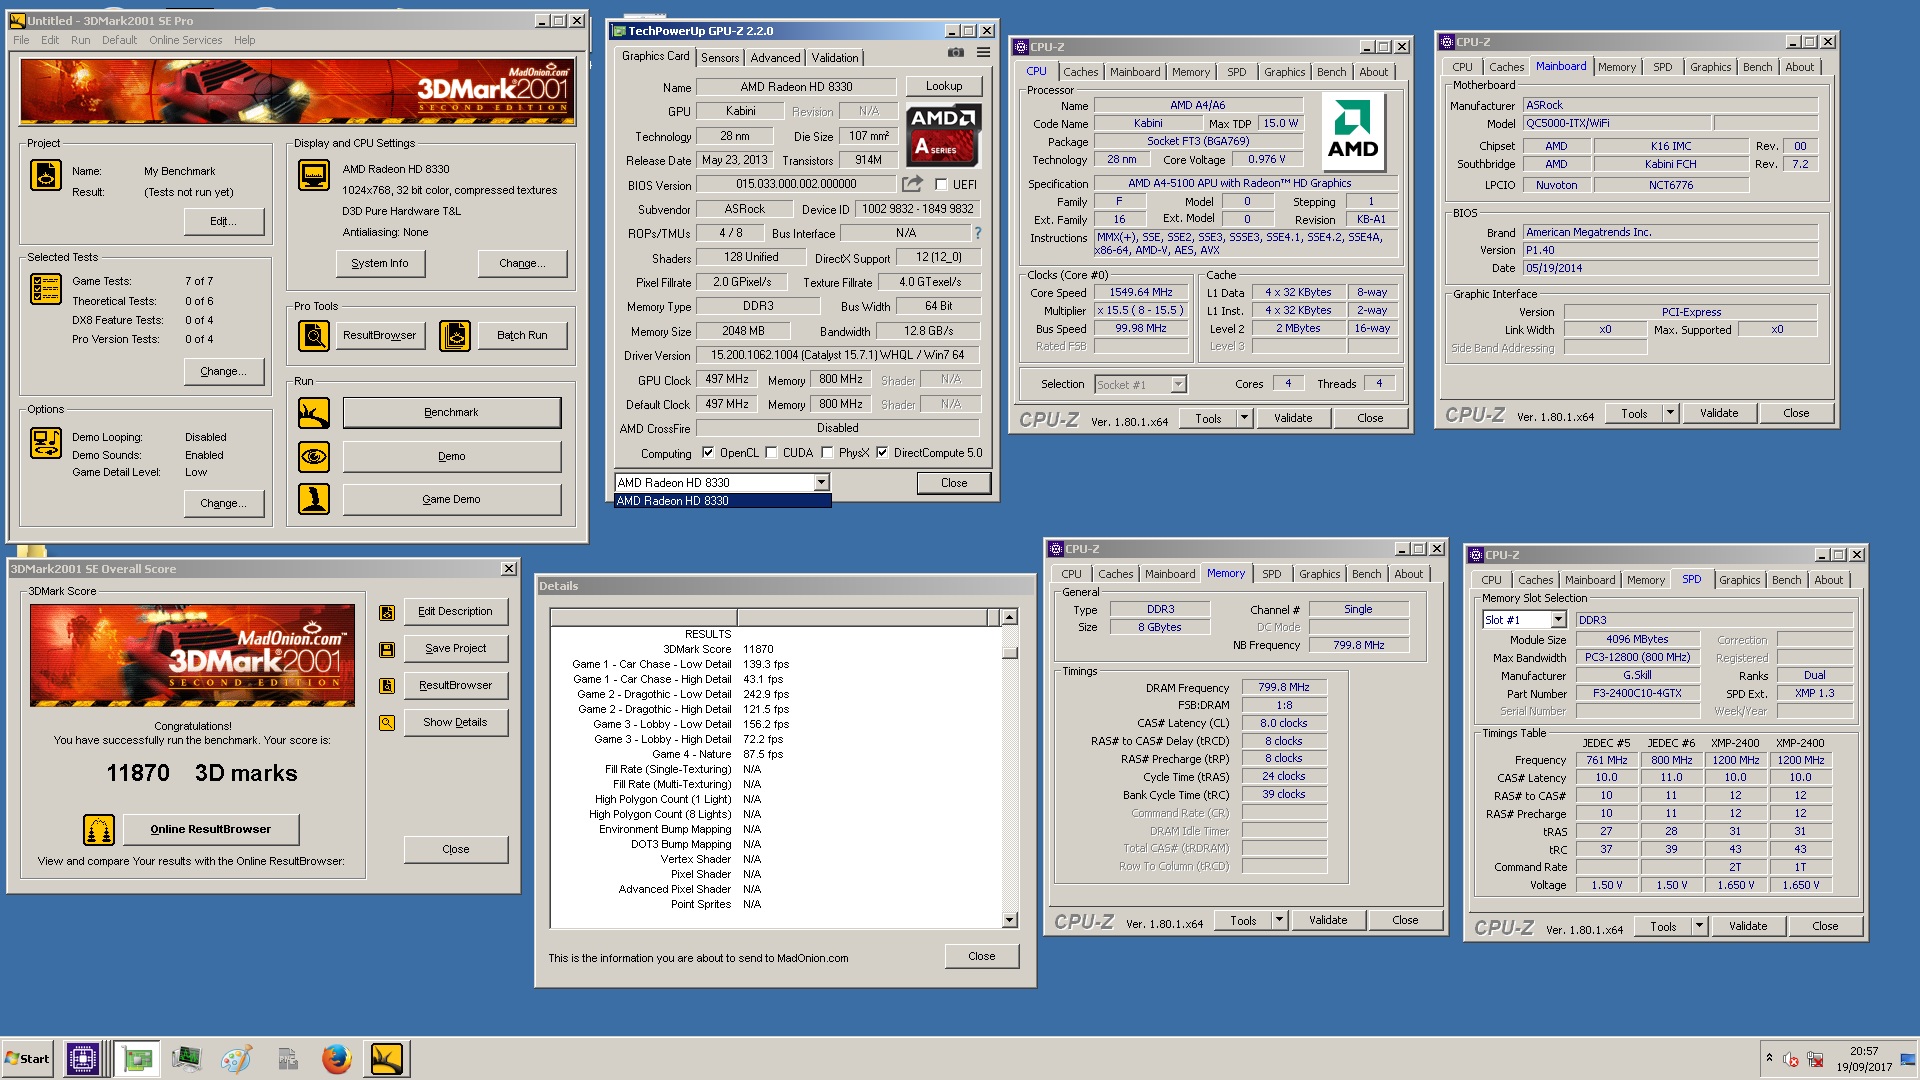Click the Lookup button in GPU-Z
This screenshot has width=1920, height=1080.
point(944,86)
